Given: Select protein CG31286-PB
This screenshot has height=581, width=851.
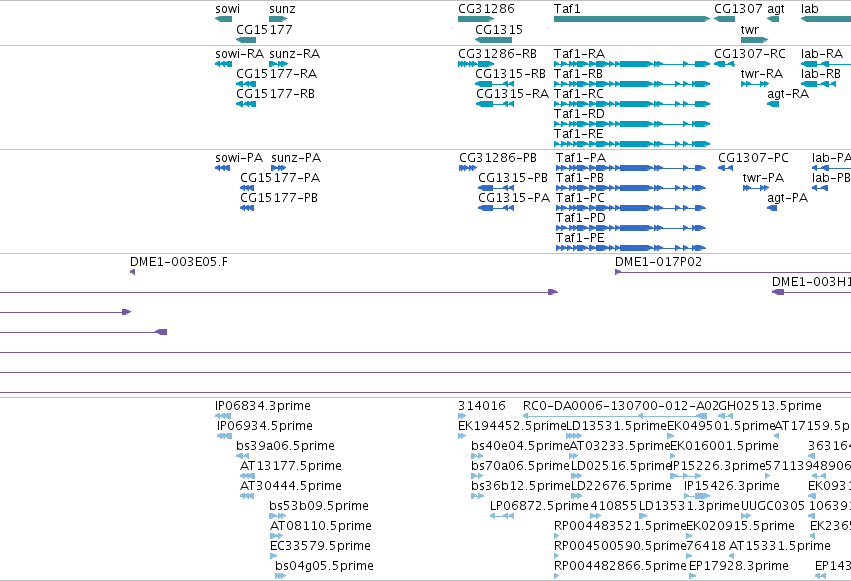Looking at the screenshot, I should click(498, 158).
